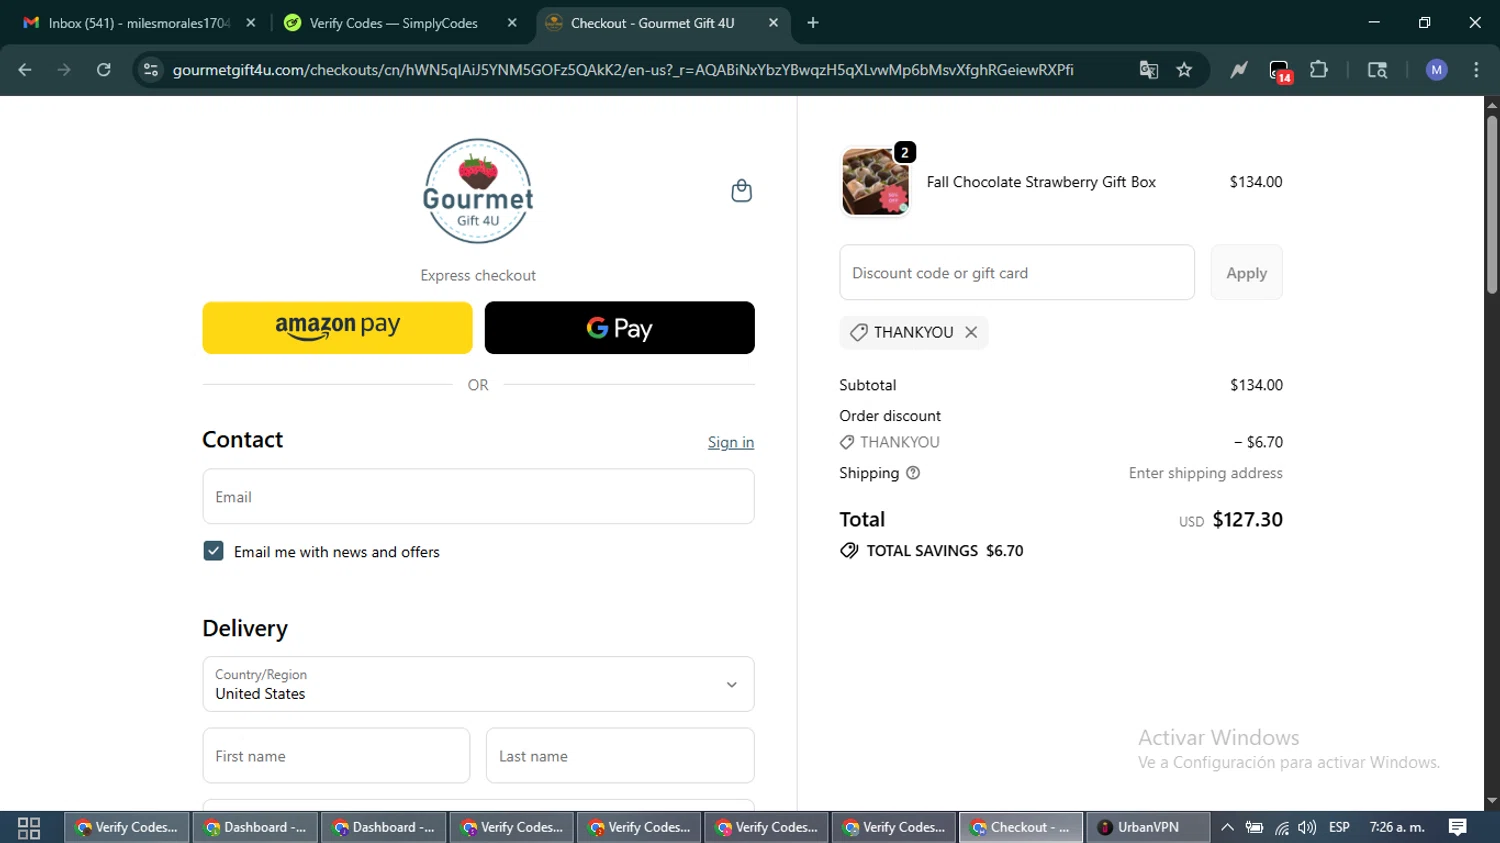This screenshot has width=1500, height=843.
Task: Click the Fall Chocolate Strawberry Gift Box name
Action: tap(1041, 182)
